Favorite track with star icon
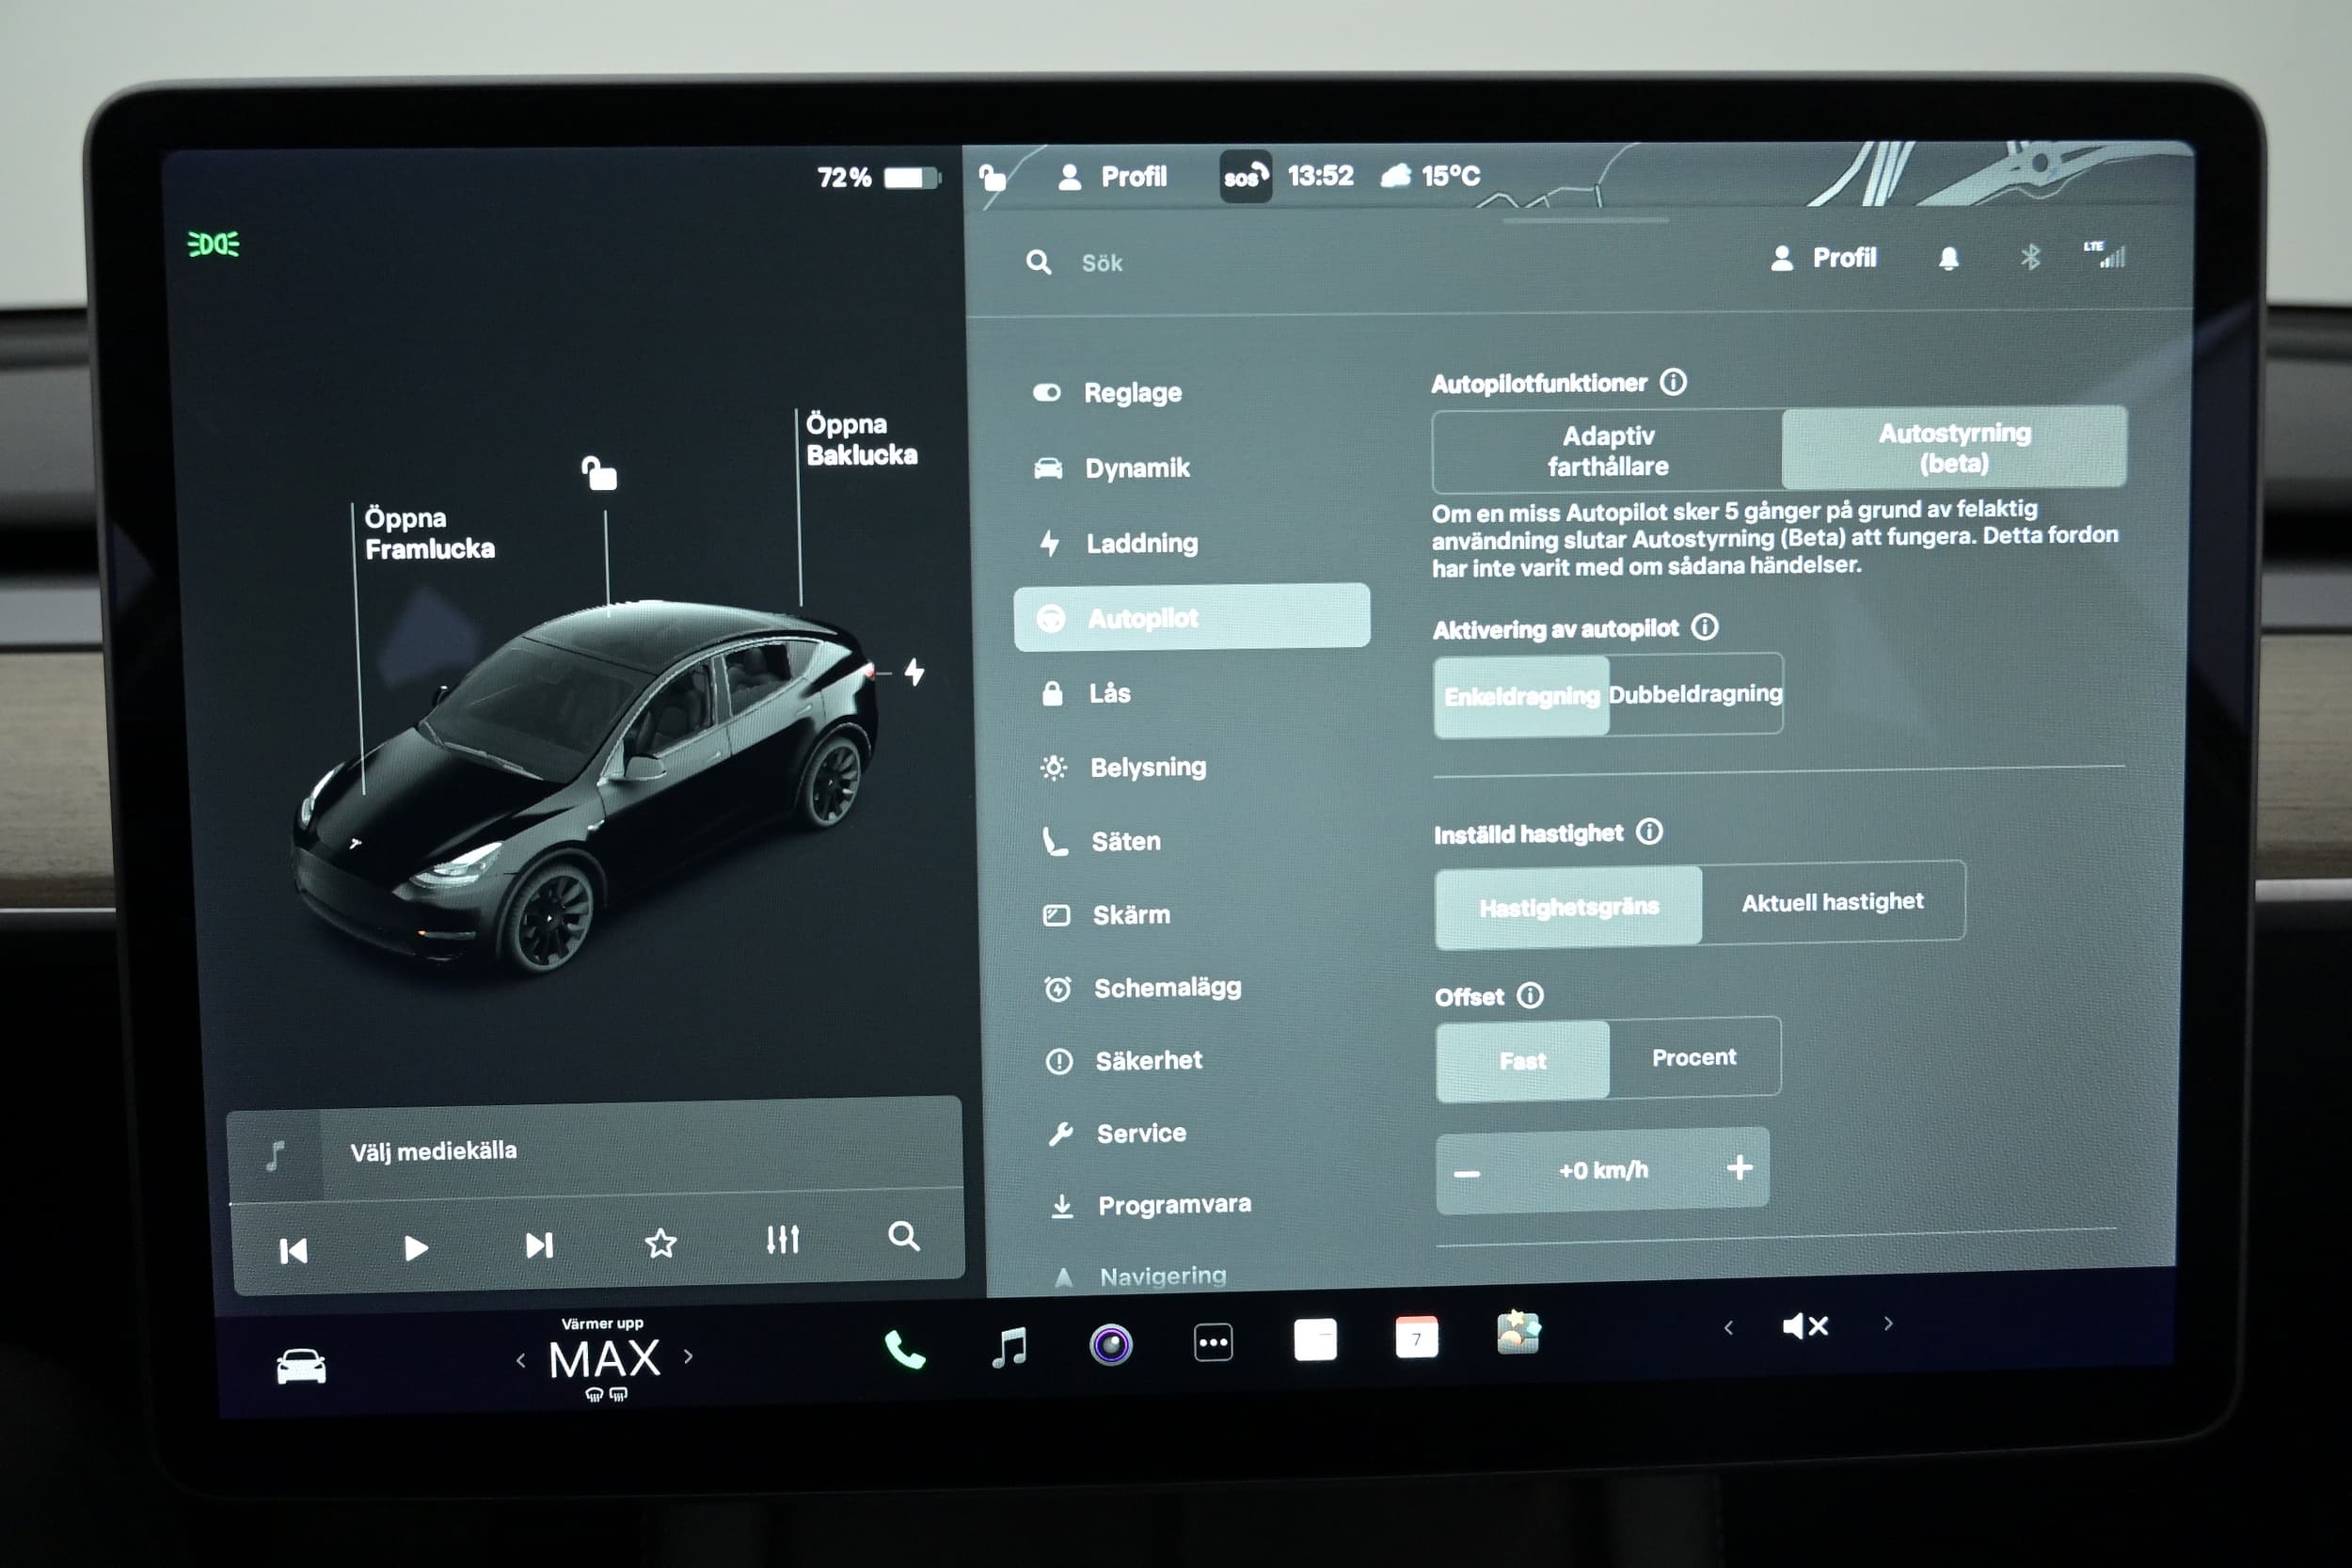Screen dimensions: 2352x1568 (661, 1243)
